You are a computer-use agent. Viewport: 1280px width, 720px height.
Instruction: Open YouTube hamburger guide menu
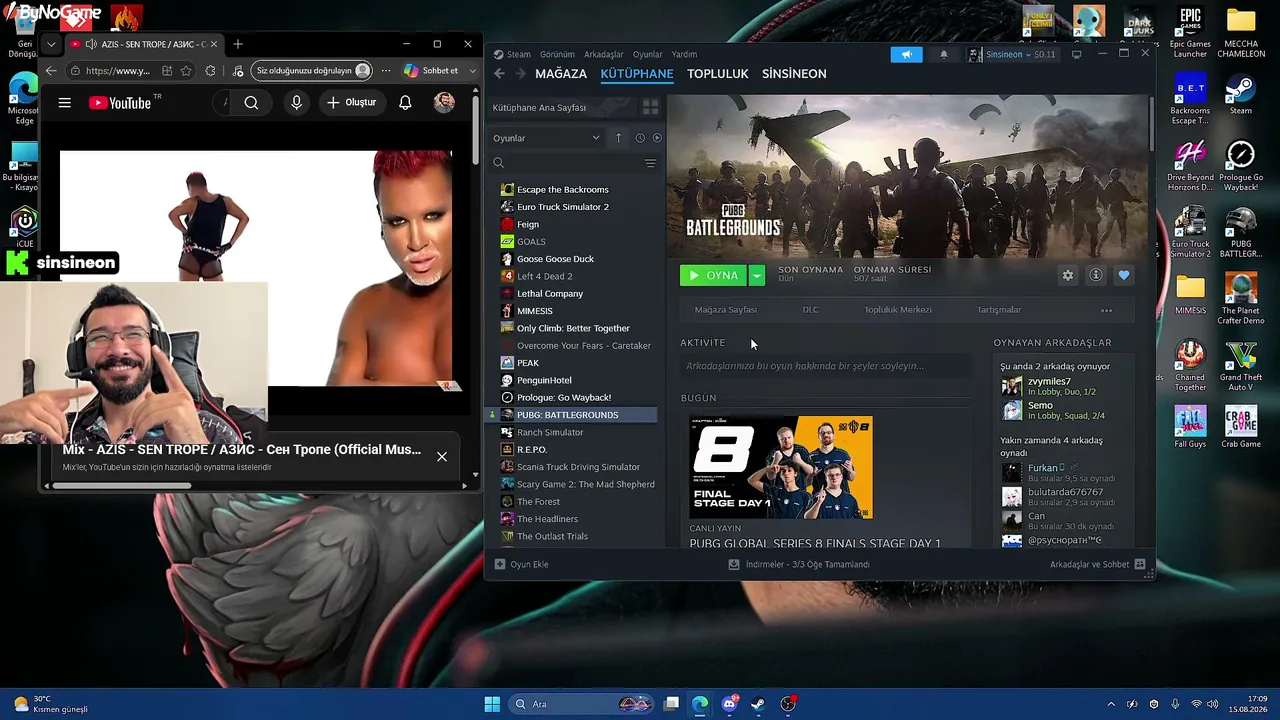click(x=65, y=102)
